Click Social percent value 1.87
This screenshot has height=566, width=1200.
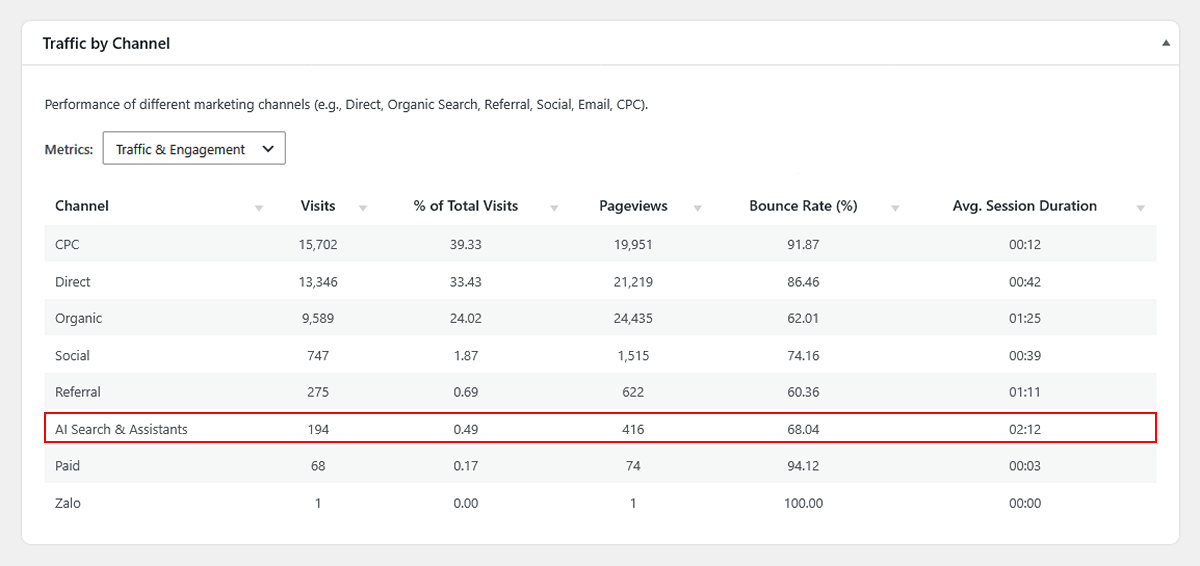[466, 355]
